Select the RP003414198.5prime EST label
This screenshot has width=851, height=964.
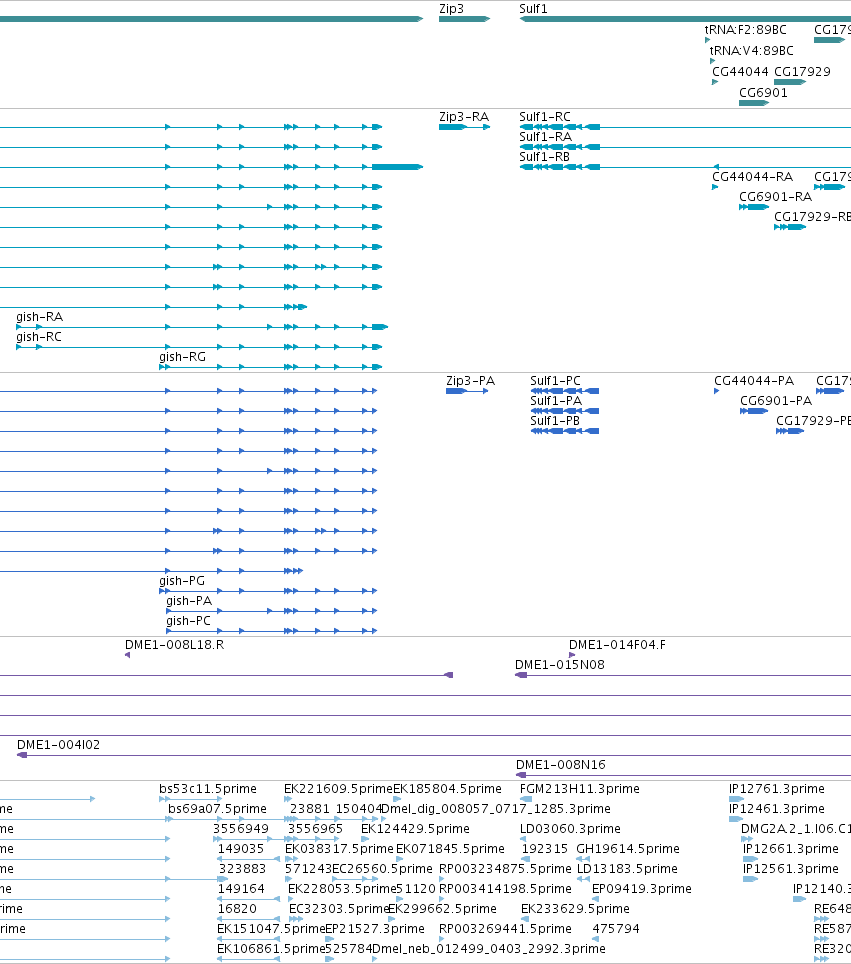pyautogui.click(x=505, y=888)
